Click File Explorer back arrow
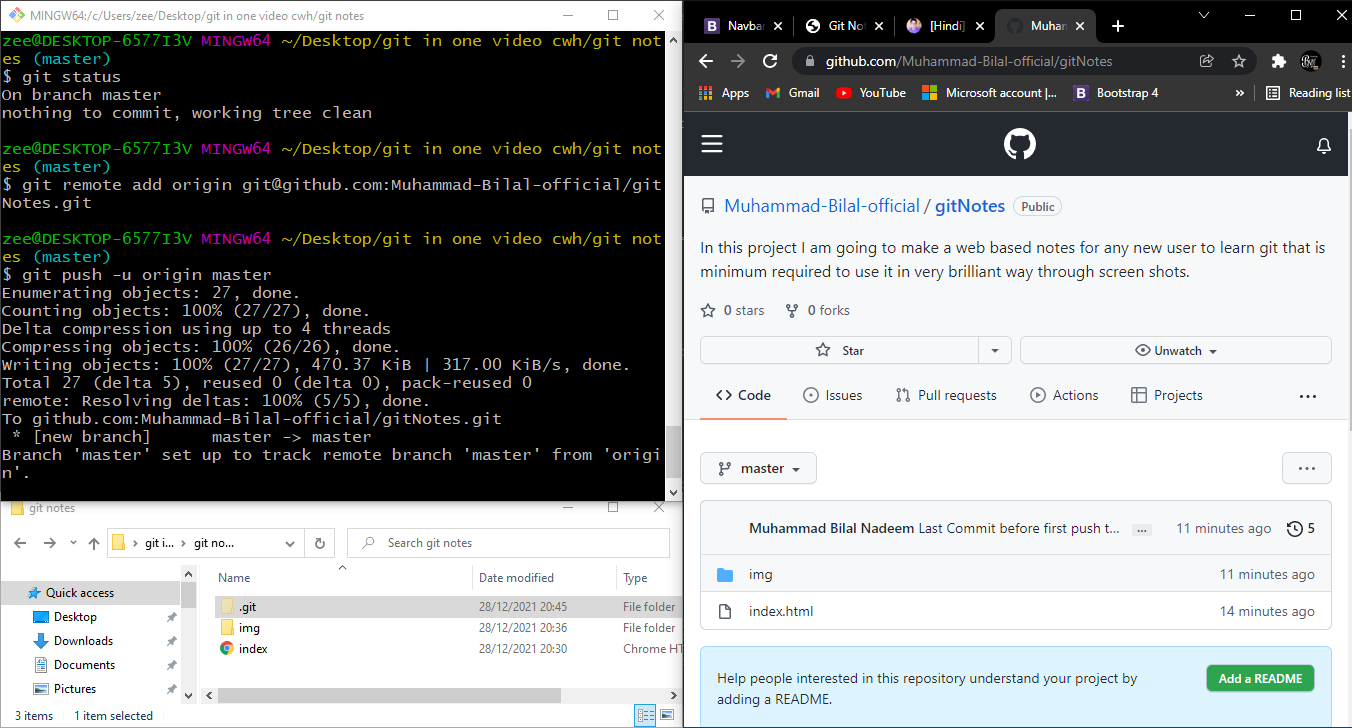The image size is (1352, 728). pos(20,543)
